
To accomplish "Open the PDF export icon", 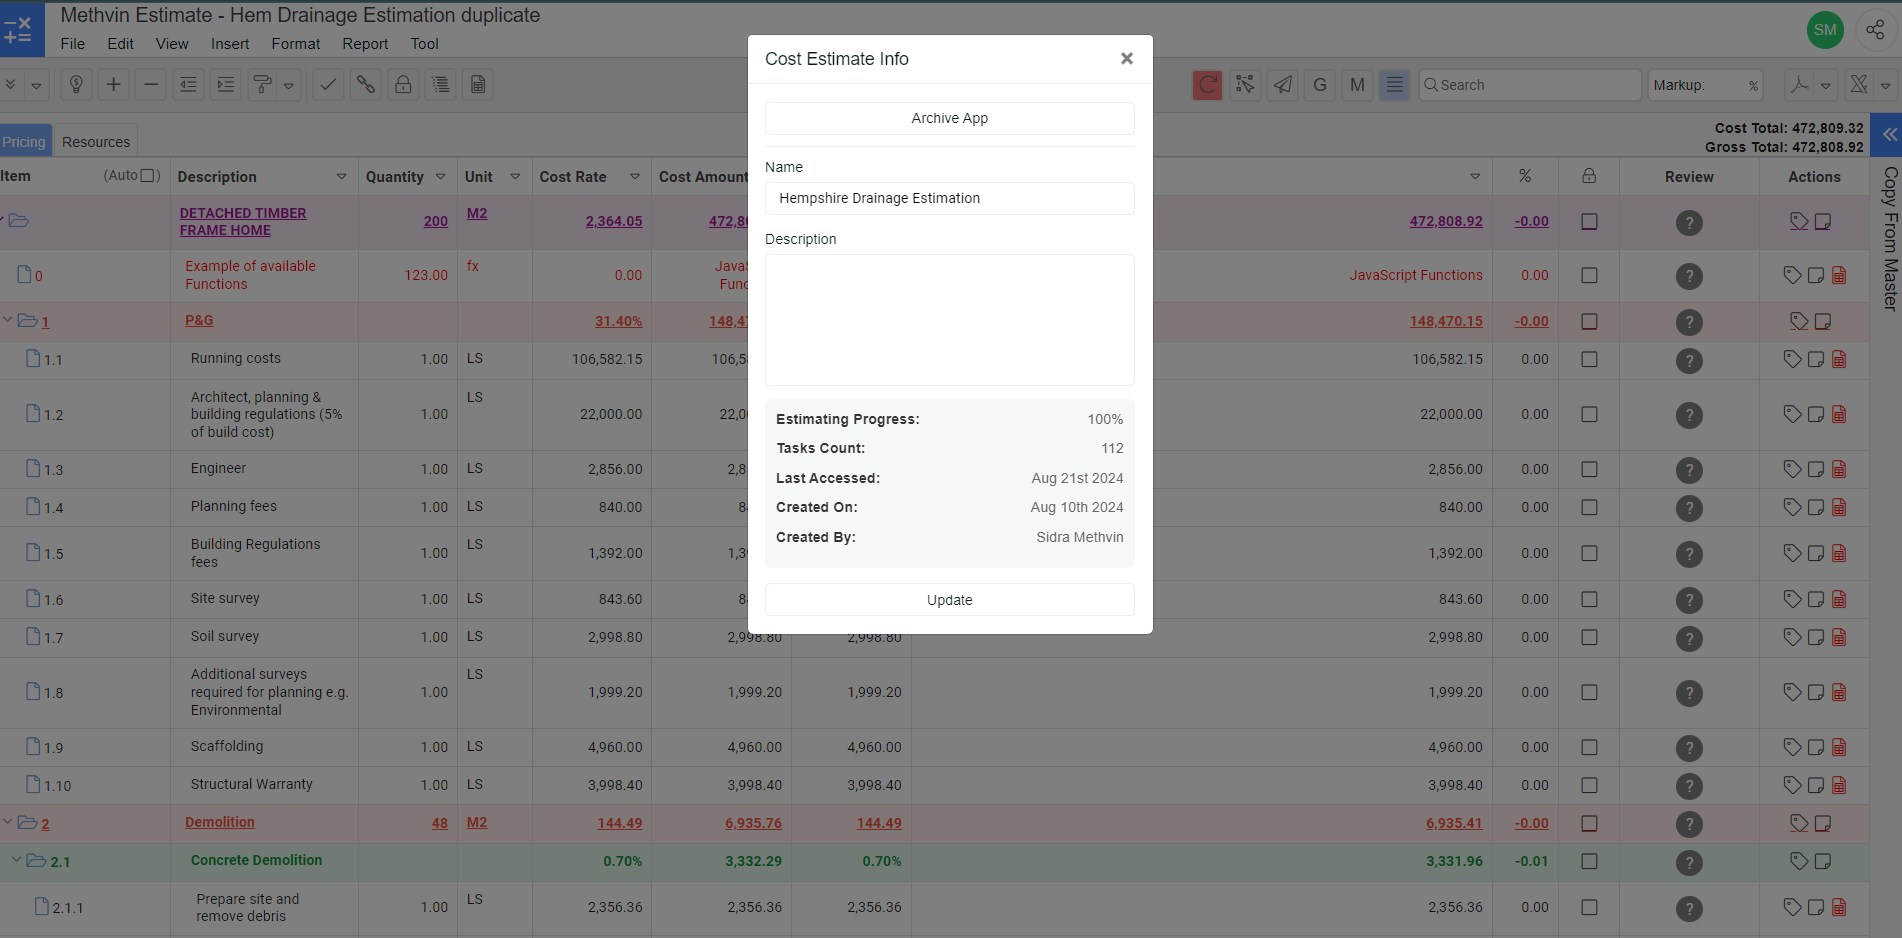I will pos(1799,85).
